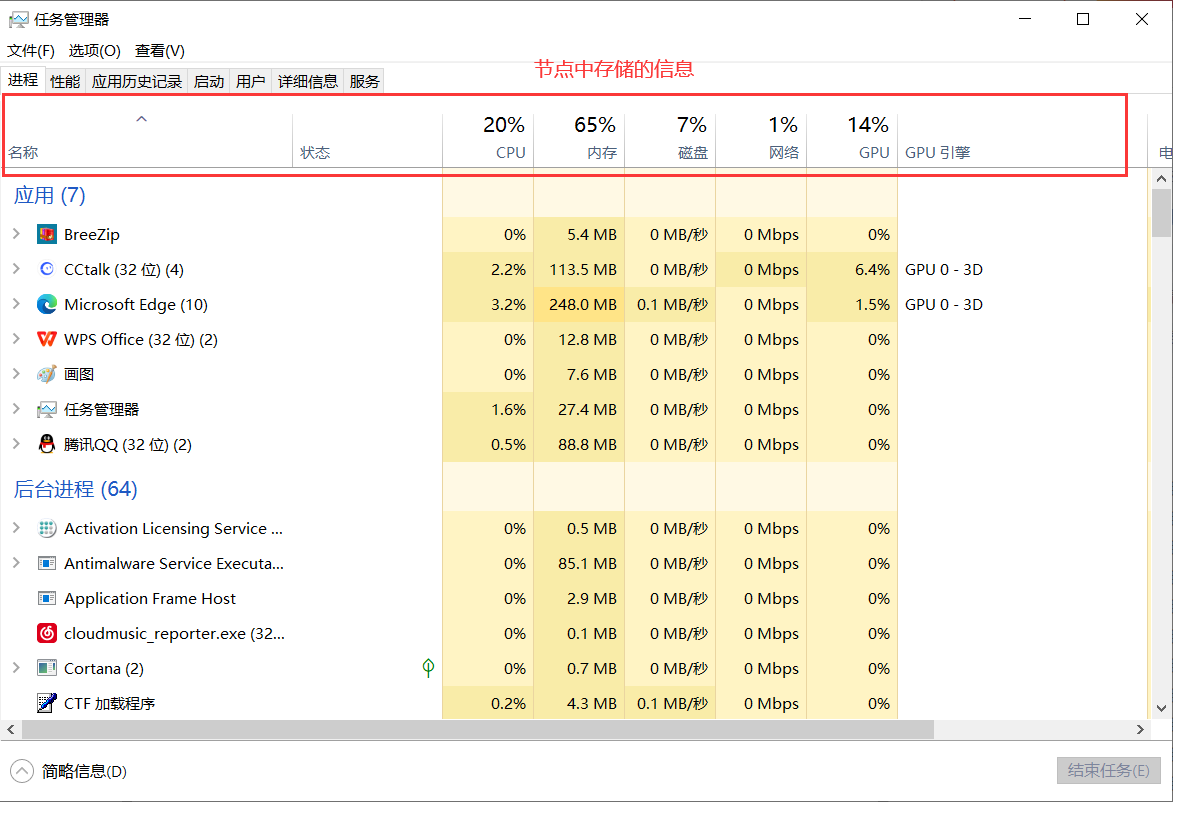The image size is (1201, 821).
Task: Expand the 画图 process row
Action: (16, 374)
